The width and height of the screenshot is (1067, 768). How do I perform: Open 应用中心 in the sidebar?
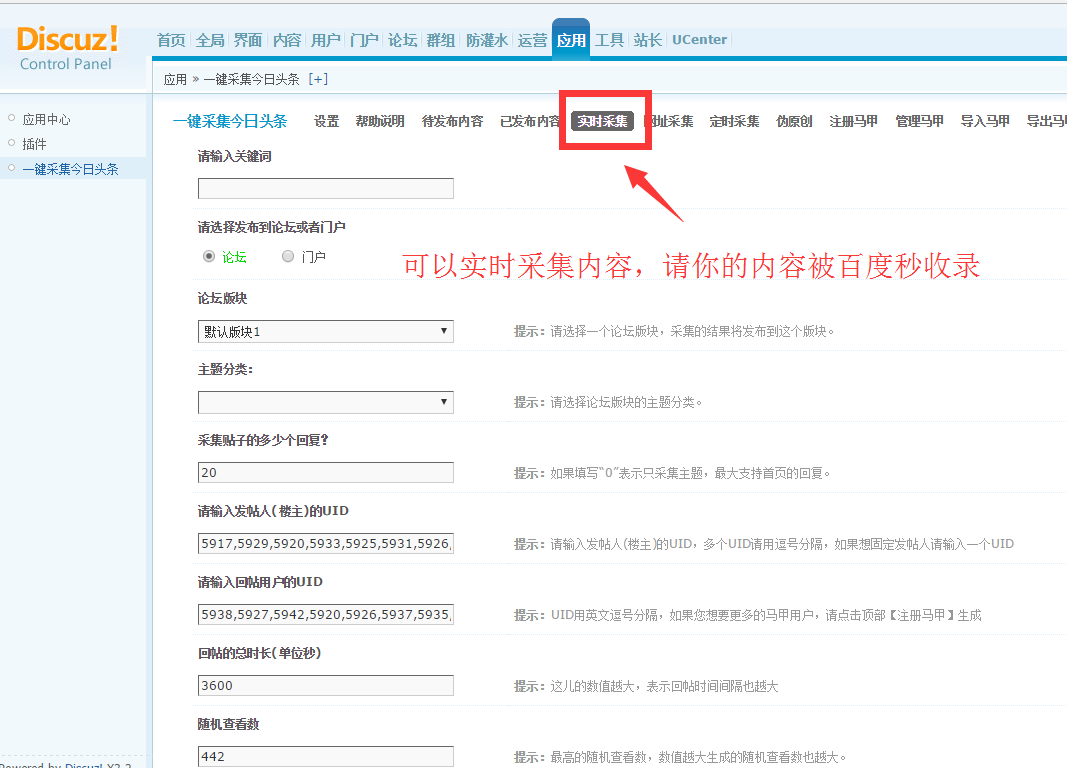tap(46, 119)
